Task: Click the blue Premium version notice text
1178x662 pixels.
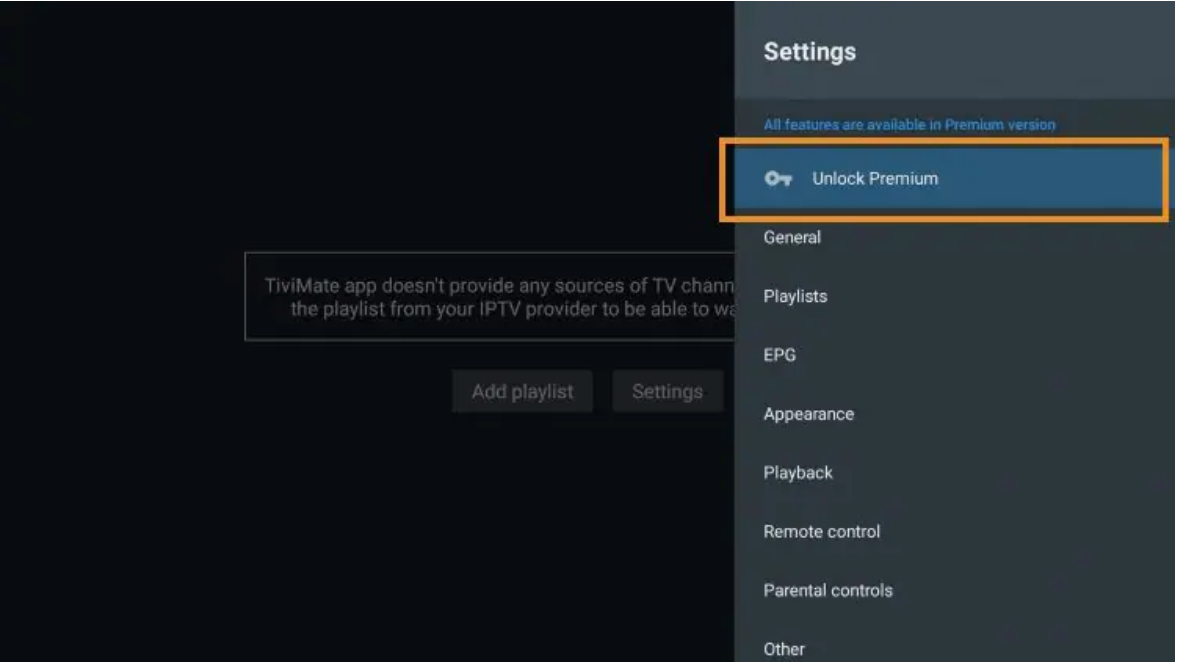Action: [x=909, y=125]
